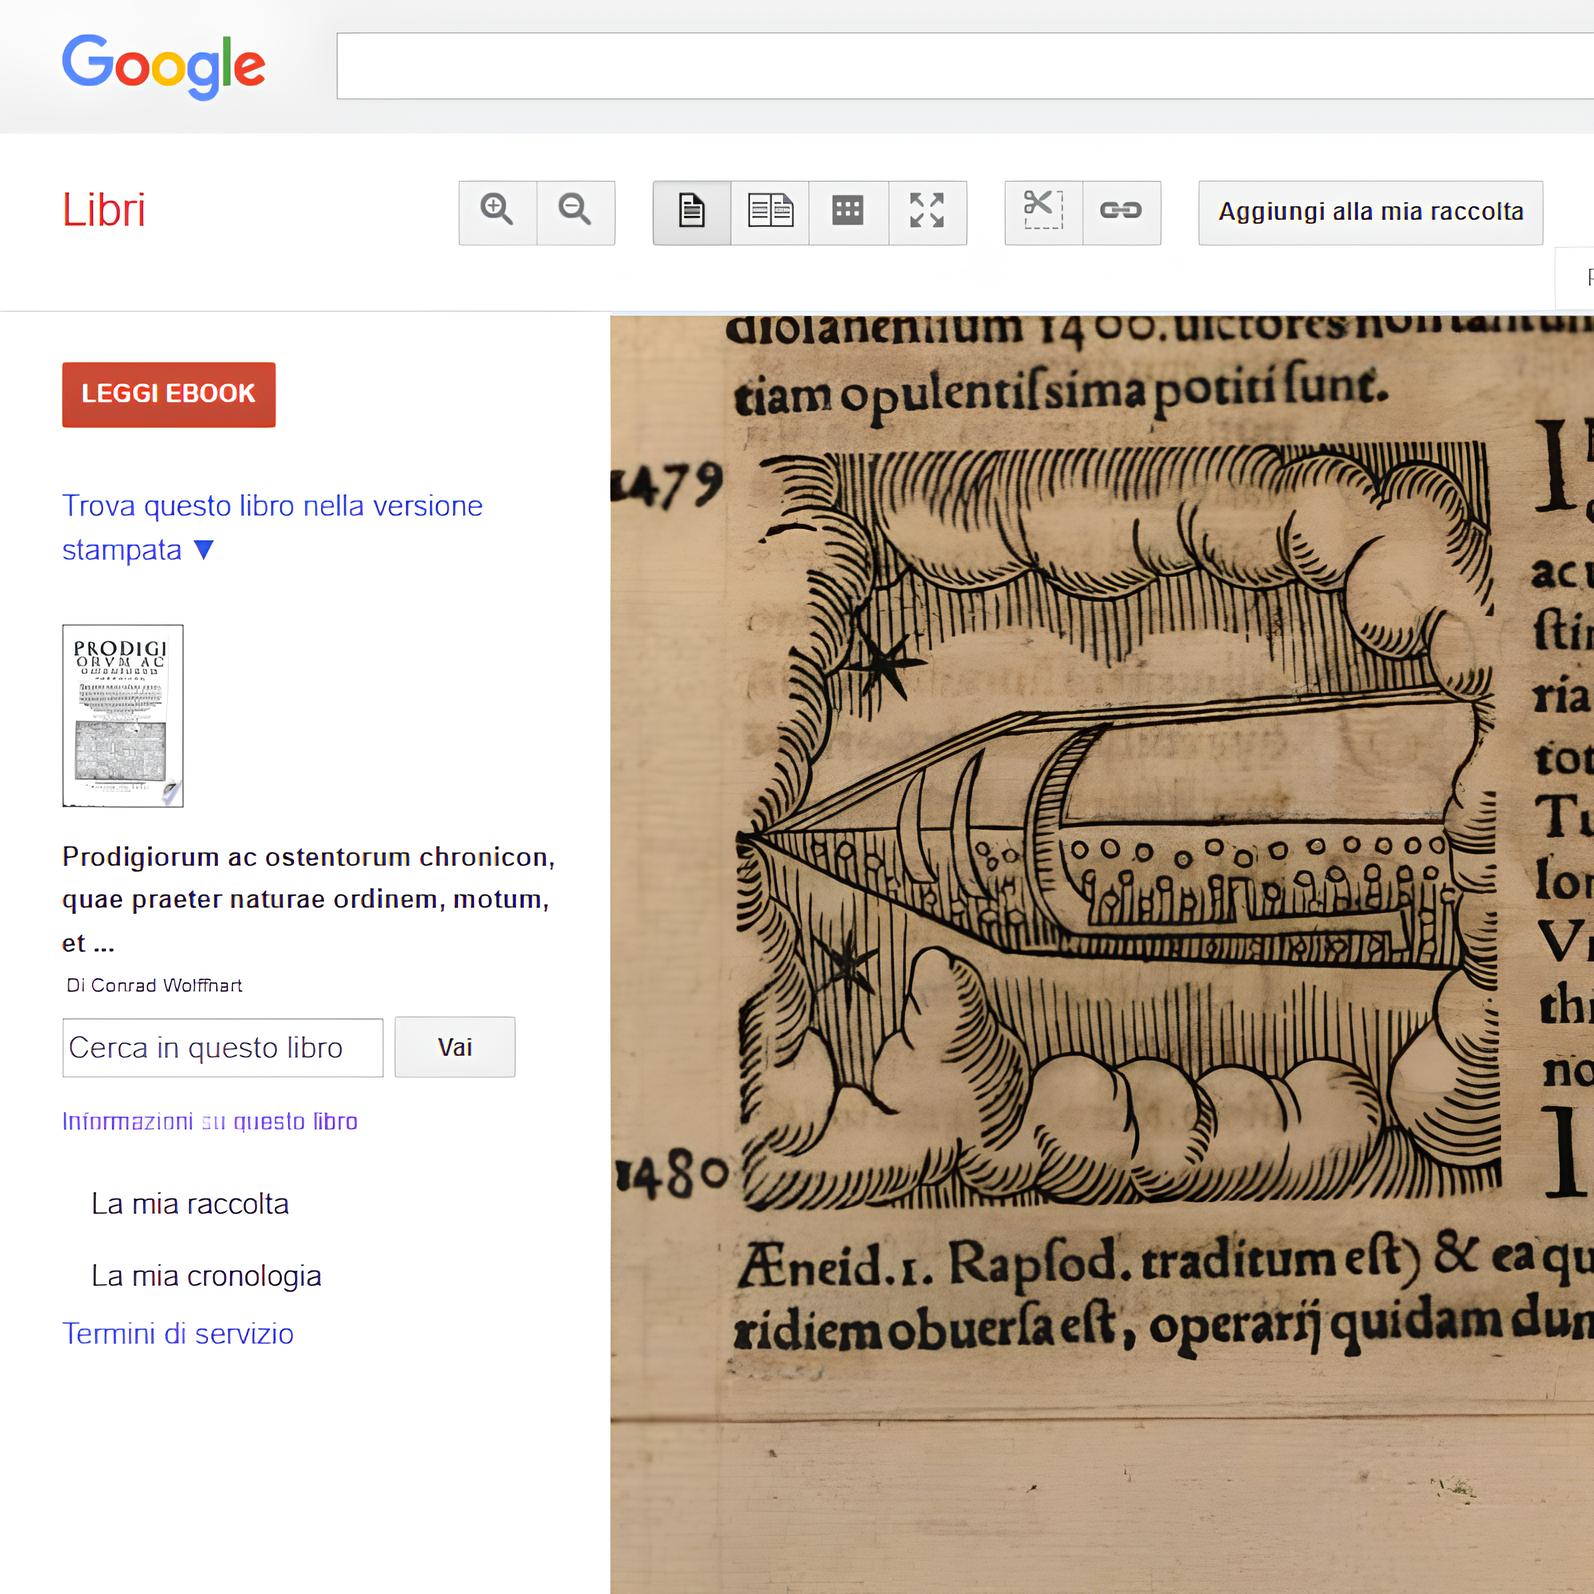
Task: Activate the clip scissors tool
Action: [1043, 212]
